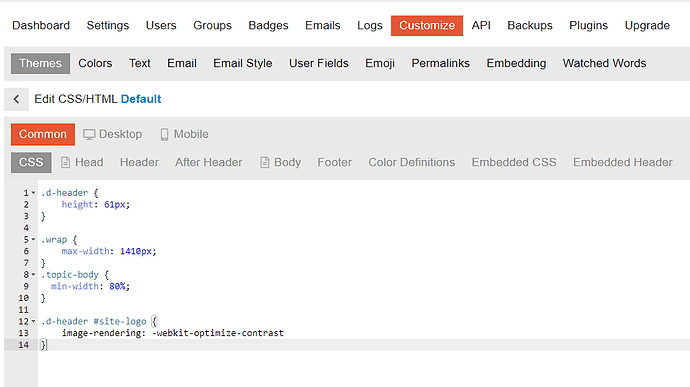Open the Upgrade admin page
Screen dimensions: 690x387
point(647,26)
